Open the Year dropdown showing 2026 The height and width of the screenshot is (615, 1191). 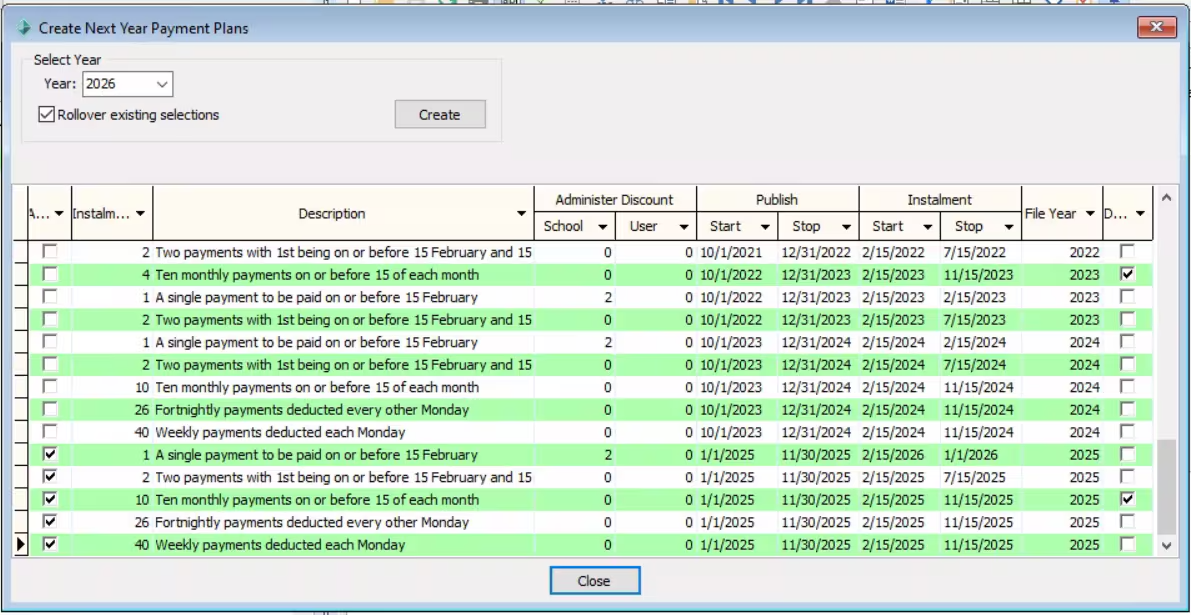[162, 84]
